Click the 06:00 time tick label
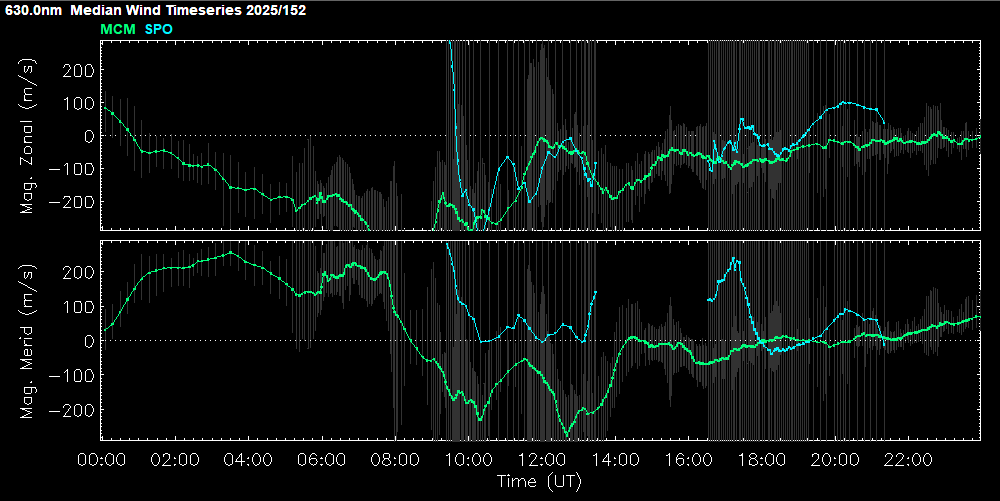 pyautogui.click(x=321, y=460)
